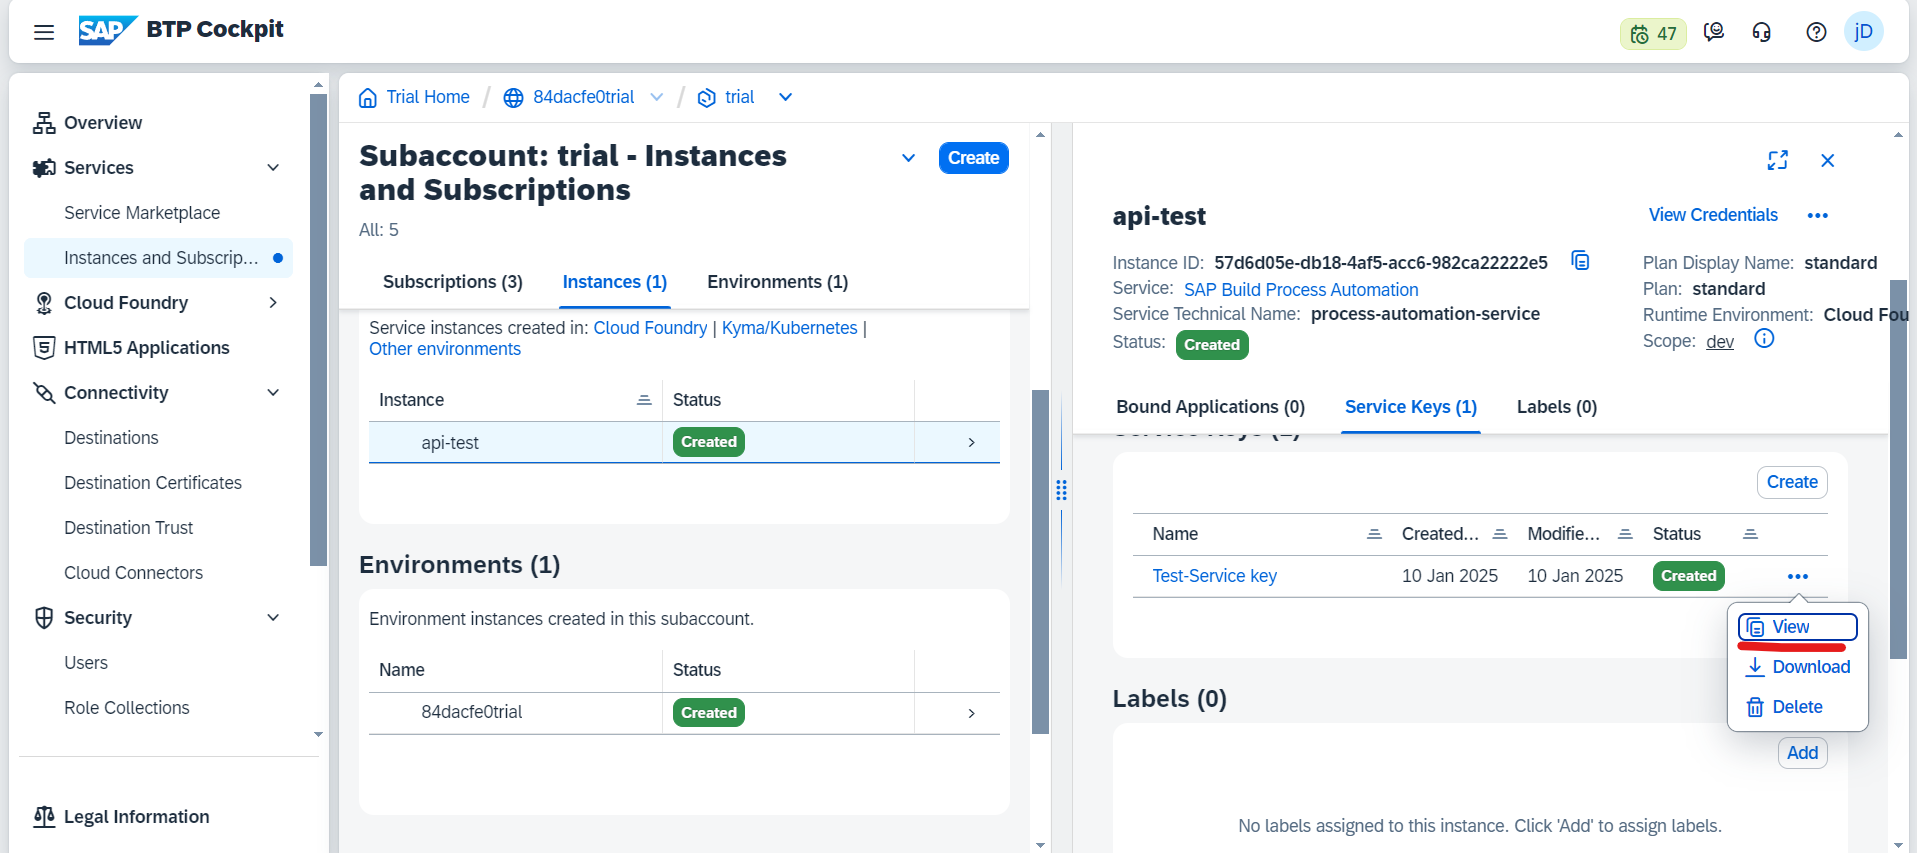
Task: Click the HTML5 Applications sidebar icon
Action: [x=44, y=348]
